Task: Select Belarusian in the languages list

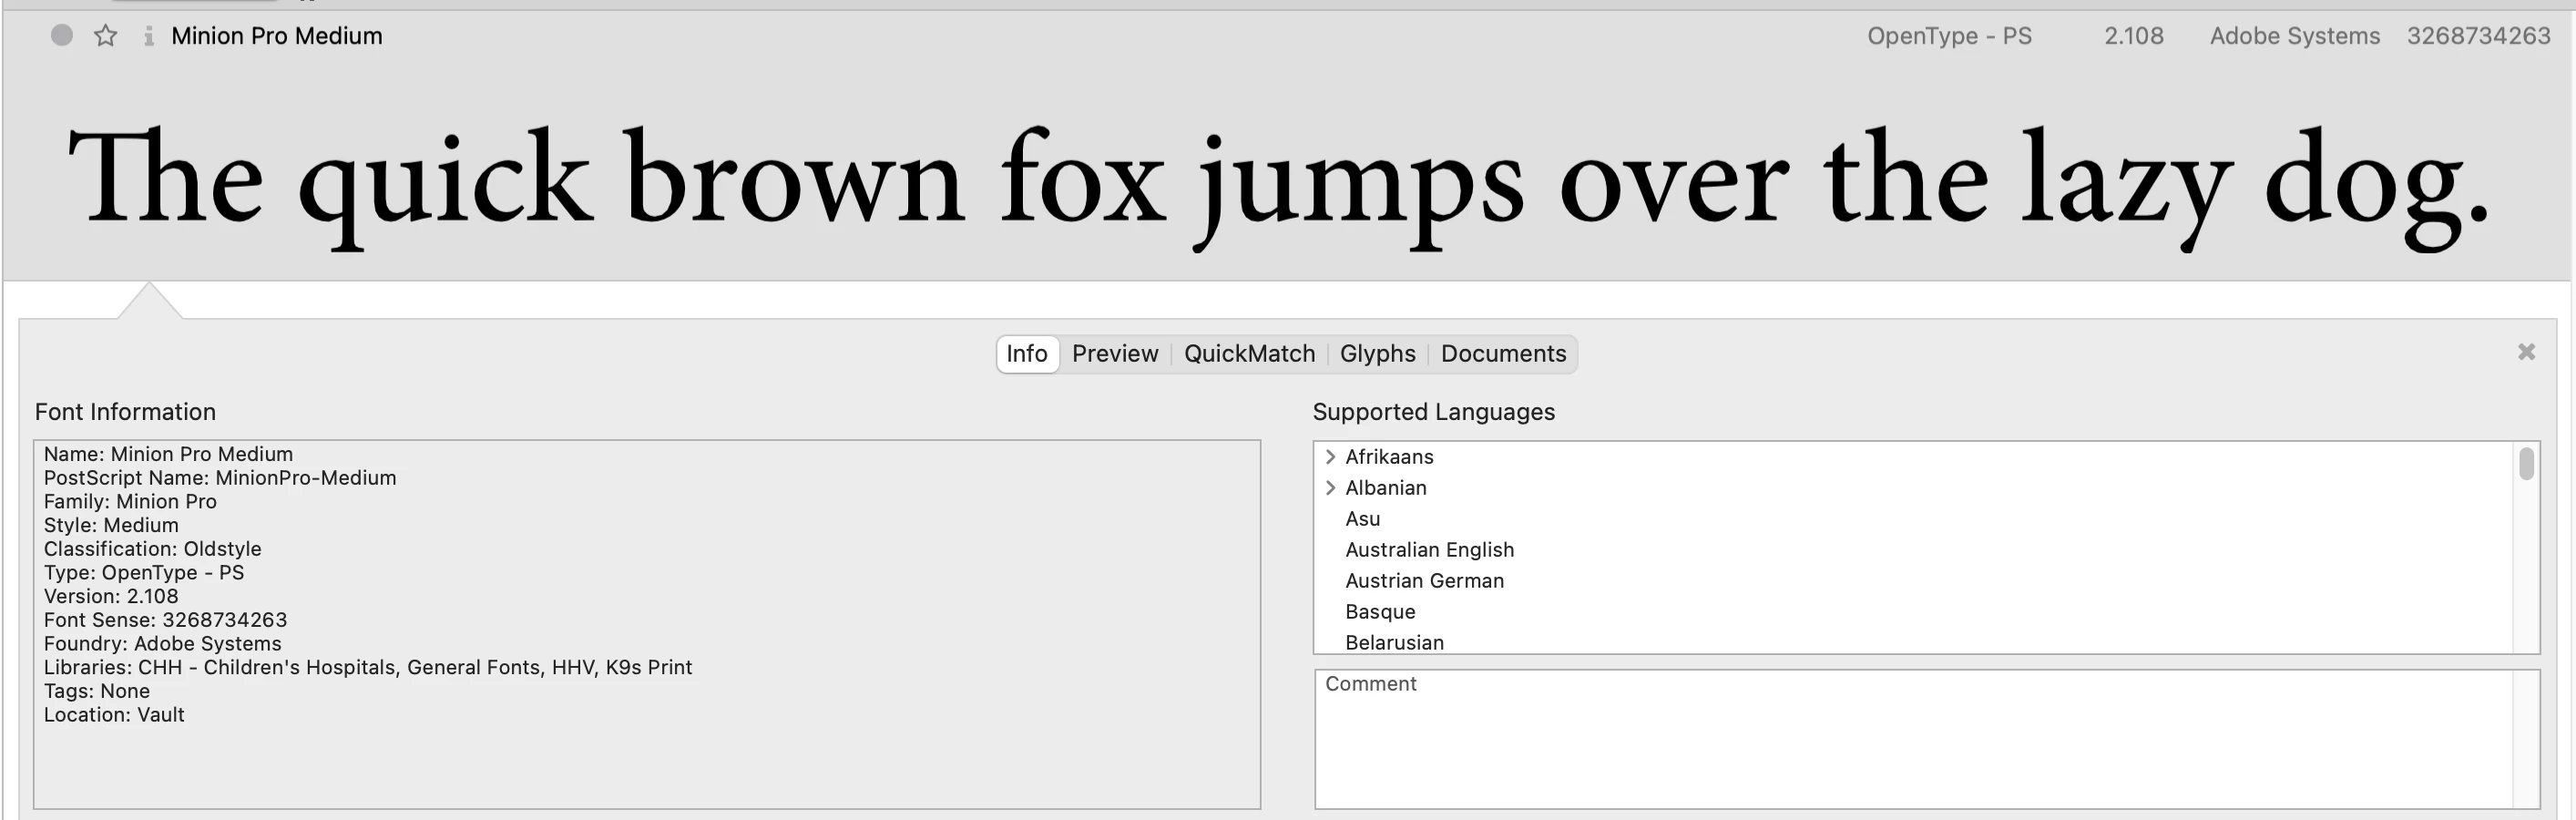Action: (x=1394, y=643)
